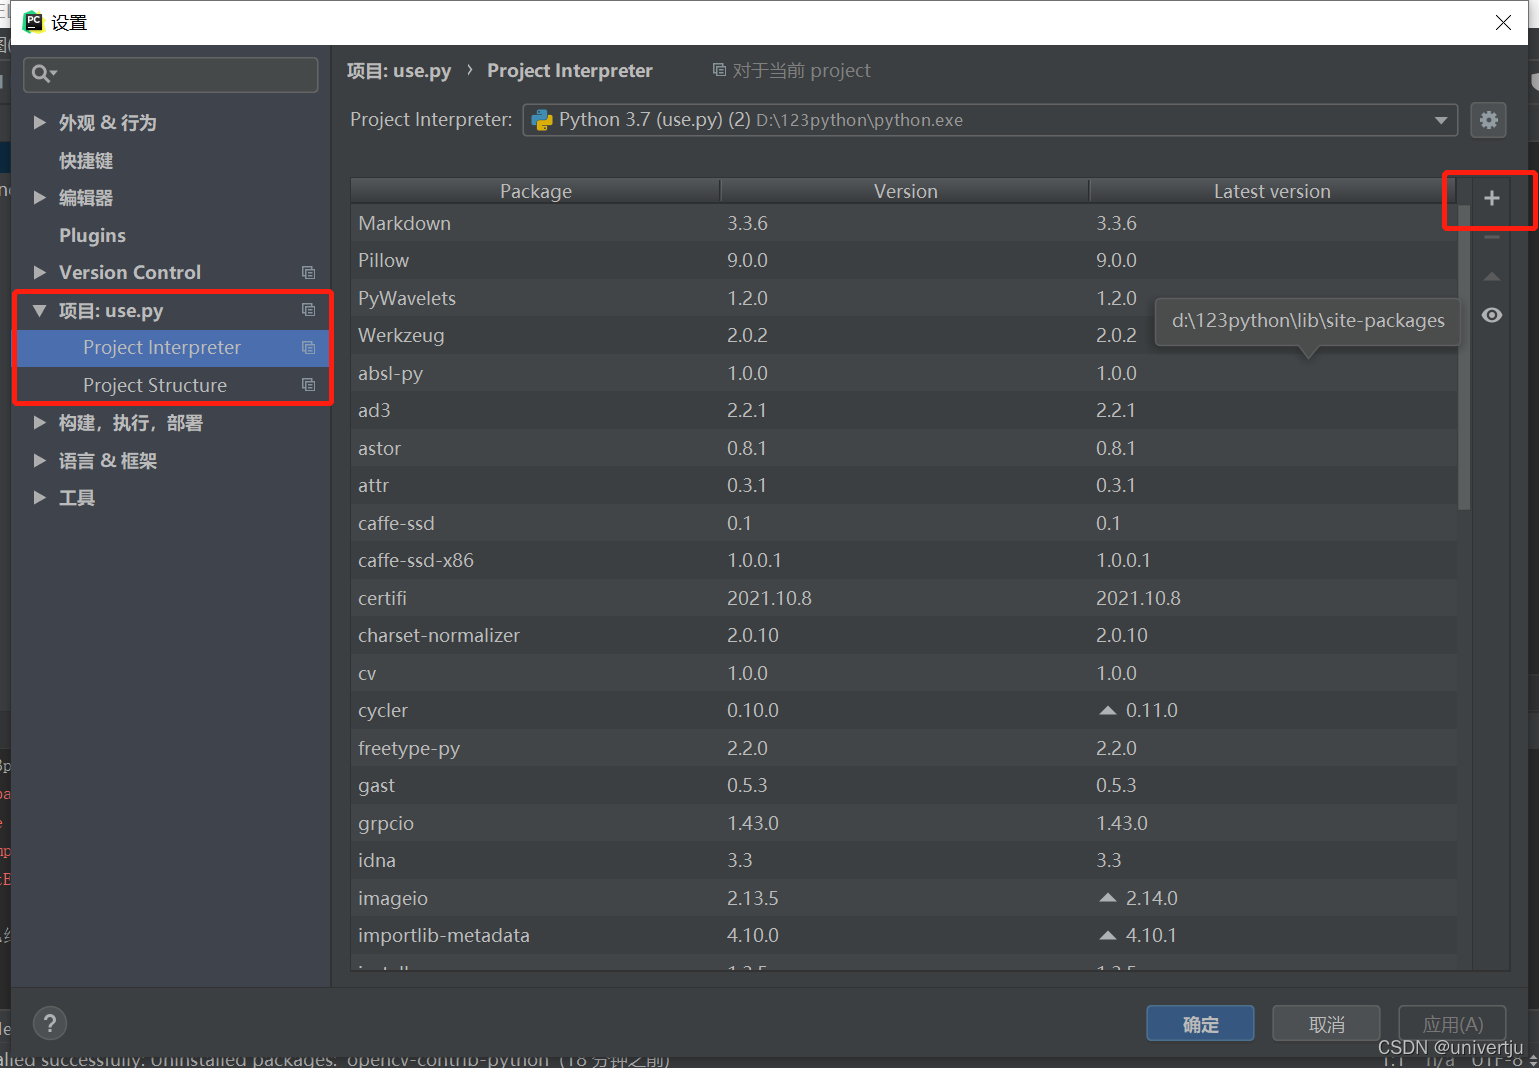1539x1068 pixels.
Task: Select the PyWavelets package row
Action: coord(904,298)
